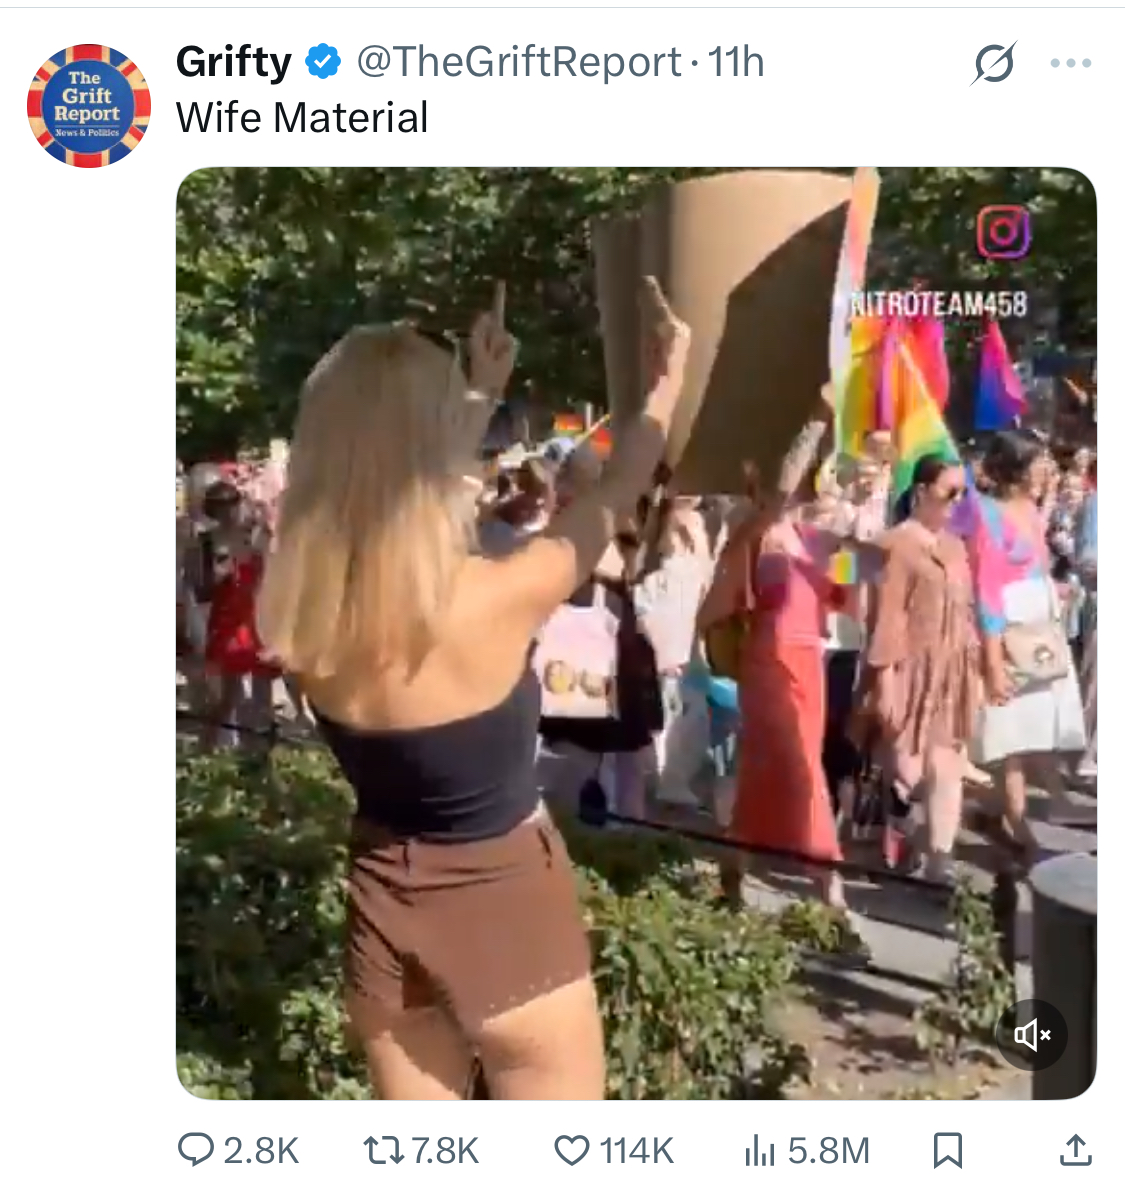Bookmark this post
The height and width of the screenshot is (1183, 1125).
tap(948, 1151)
